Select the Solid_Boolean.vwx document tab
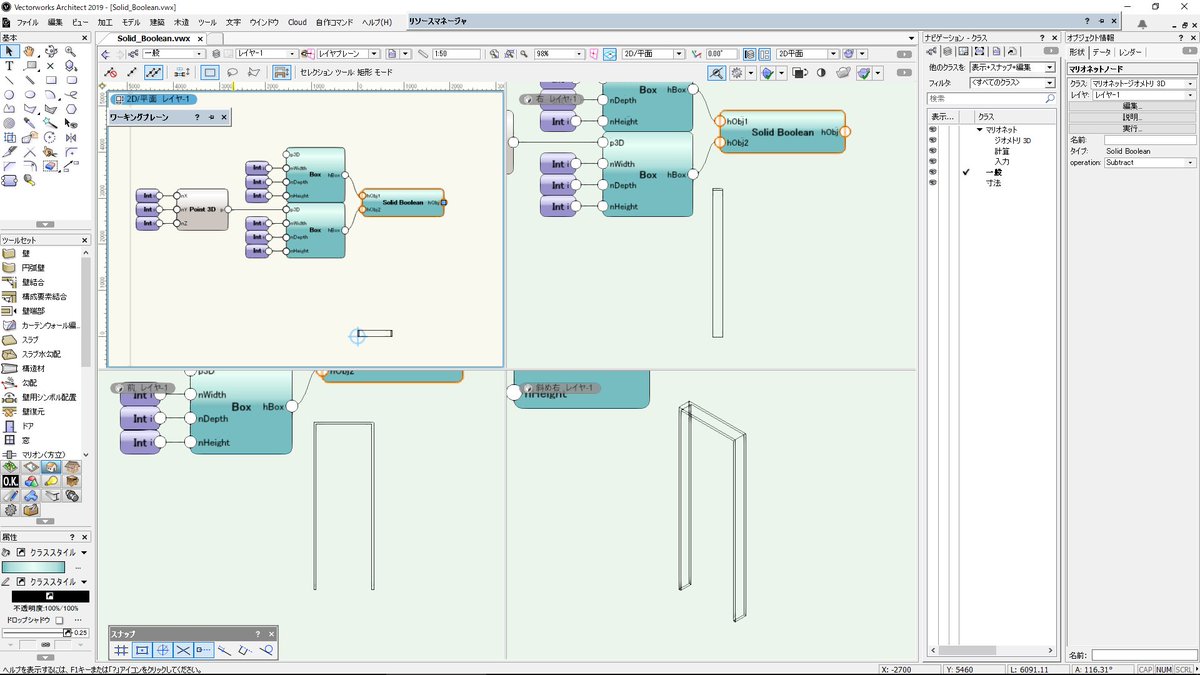 point(154,38)
